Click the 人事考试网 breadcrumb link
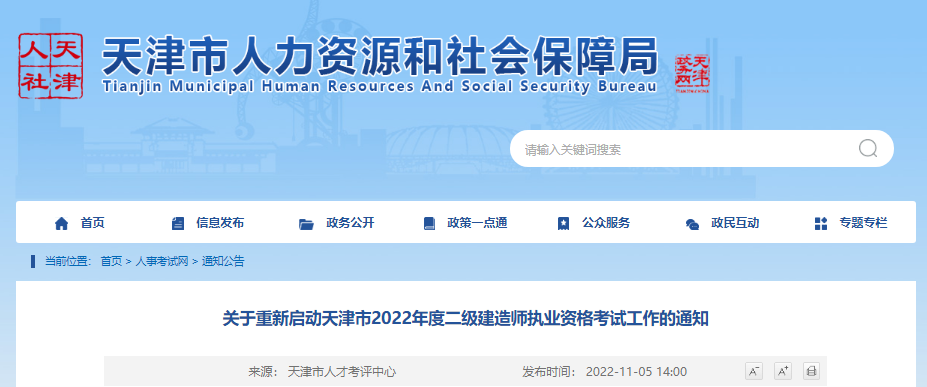This screenshot has width=927, height=387. point(162,261)
